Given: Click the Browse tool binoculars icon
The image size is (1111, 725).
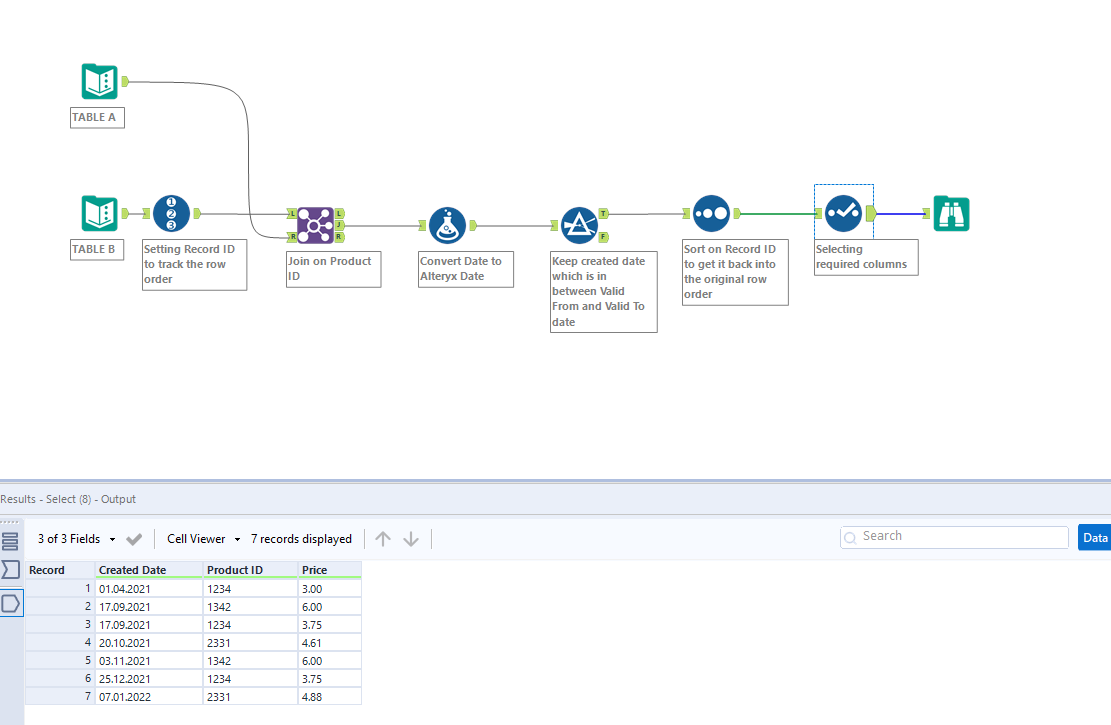Looking at the screenshot, I should pyautogui.click(x=951, y=213).
